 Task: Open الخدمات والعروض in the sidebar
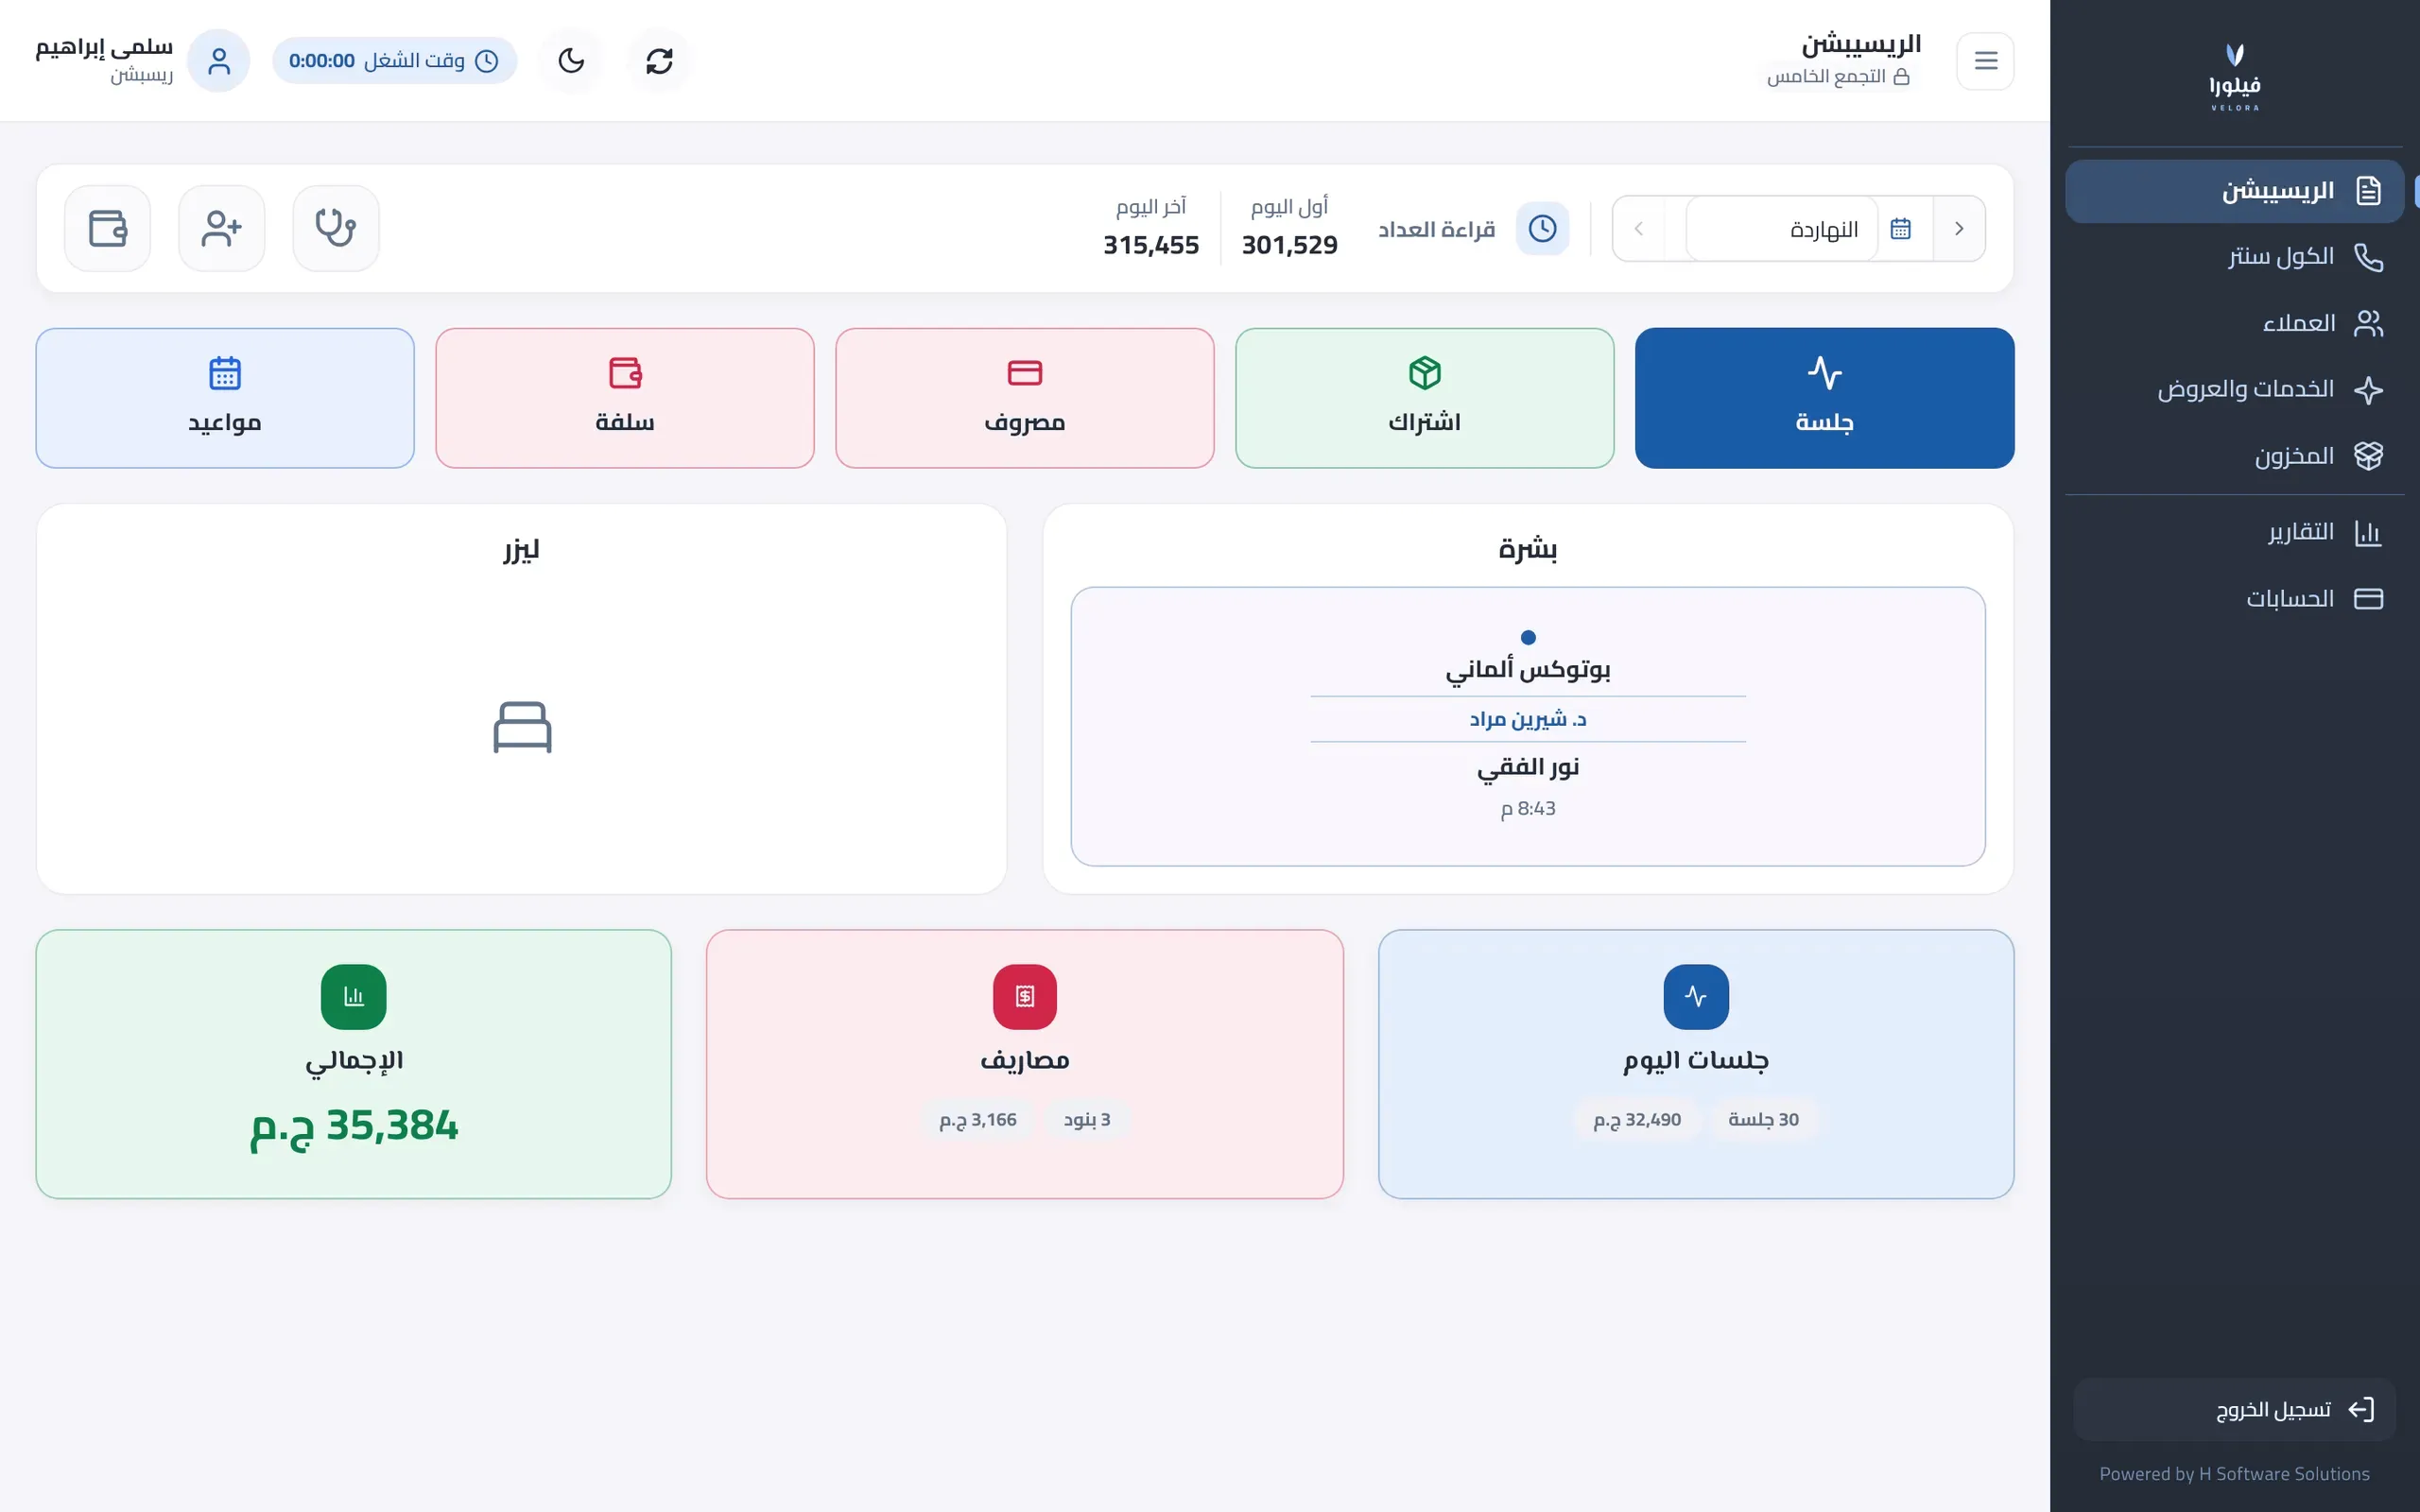[2234, 389]
